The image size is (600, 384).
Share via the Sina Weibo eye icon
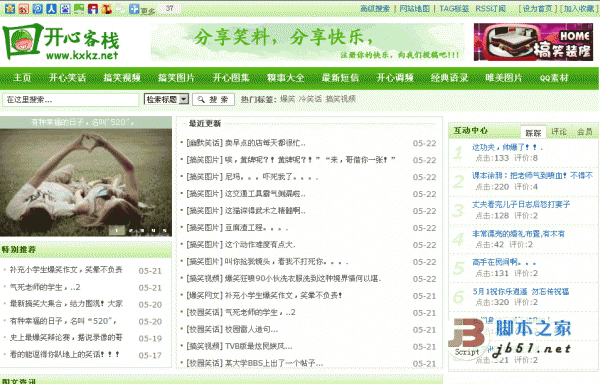click(24, 9)
